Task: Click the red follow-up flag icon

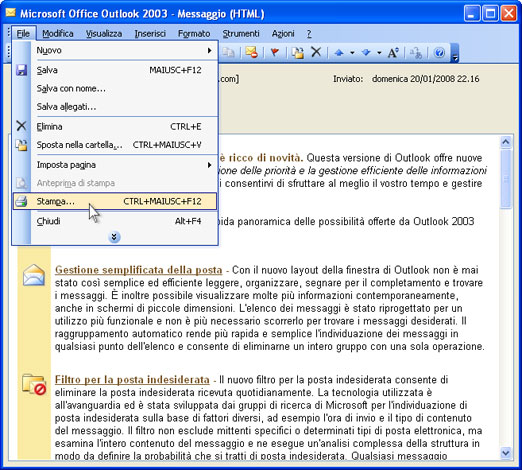Action: pos(275,52)
